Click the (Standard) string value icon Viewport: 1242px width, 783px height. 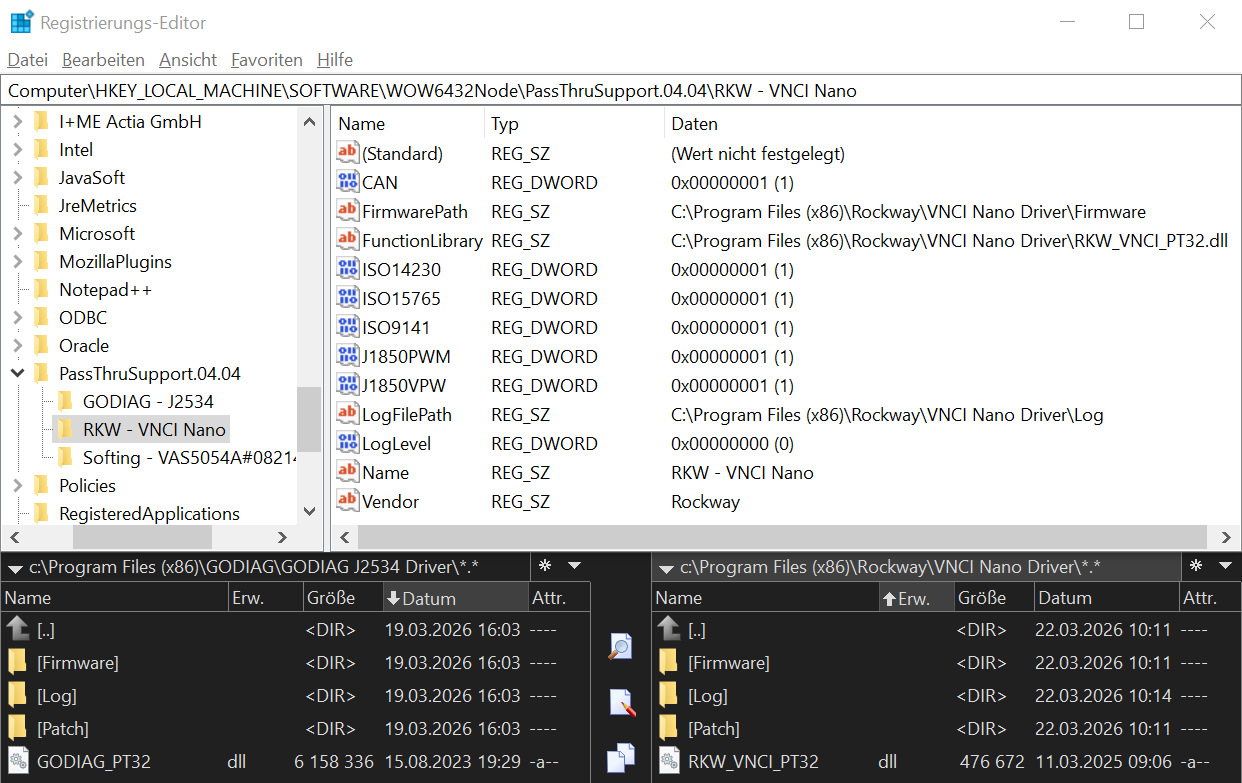[x=347, y=153]
